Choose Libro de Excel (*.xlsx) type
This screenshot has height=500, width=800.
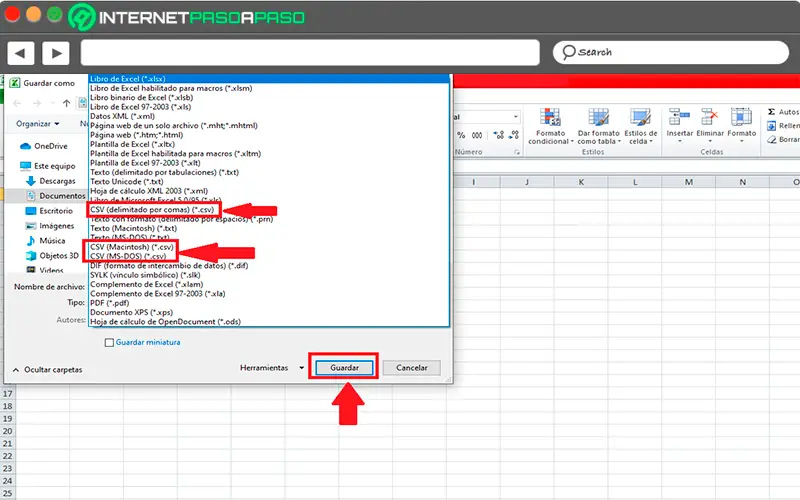269,79
